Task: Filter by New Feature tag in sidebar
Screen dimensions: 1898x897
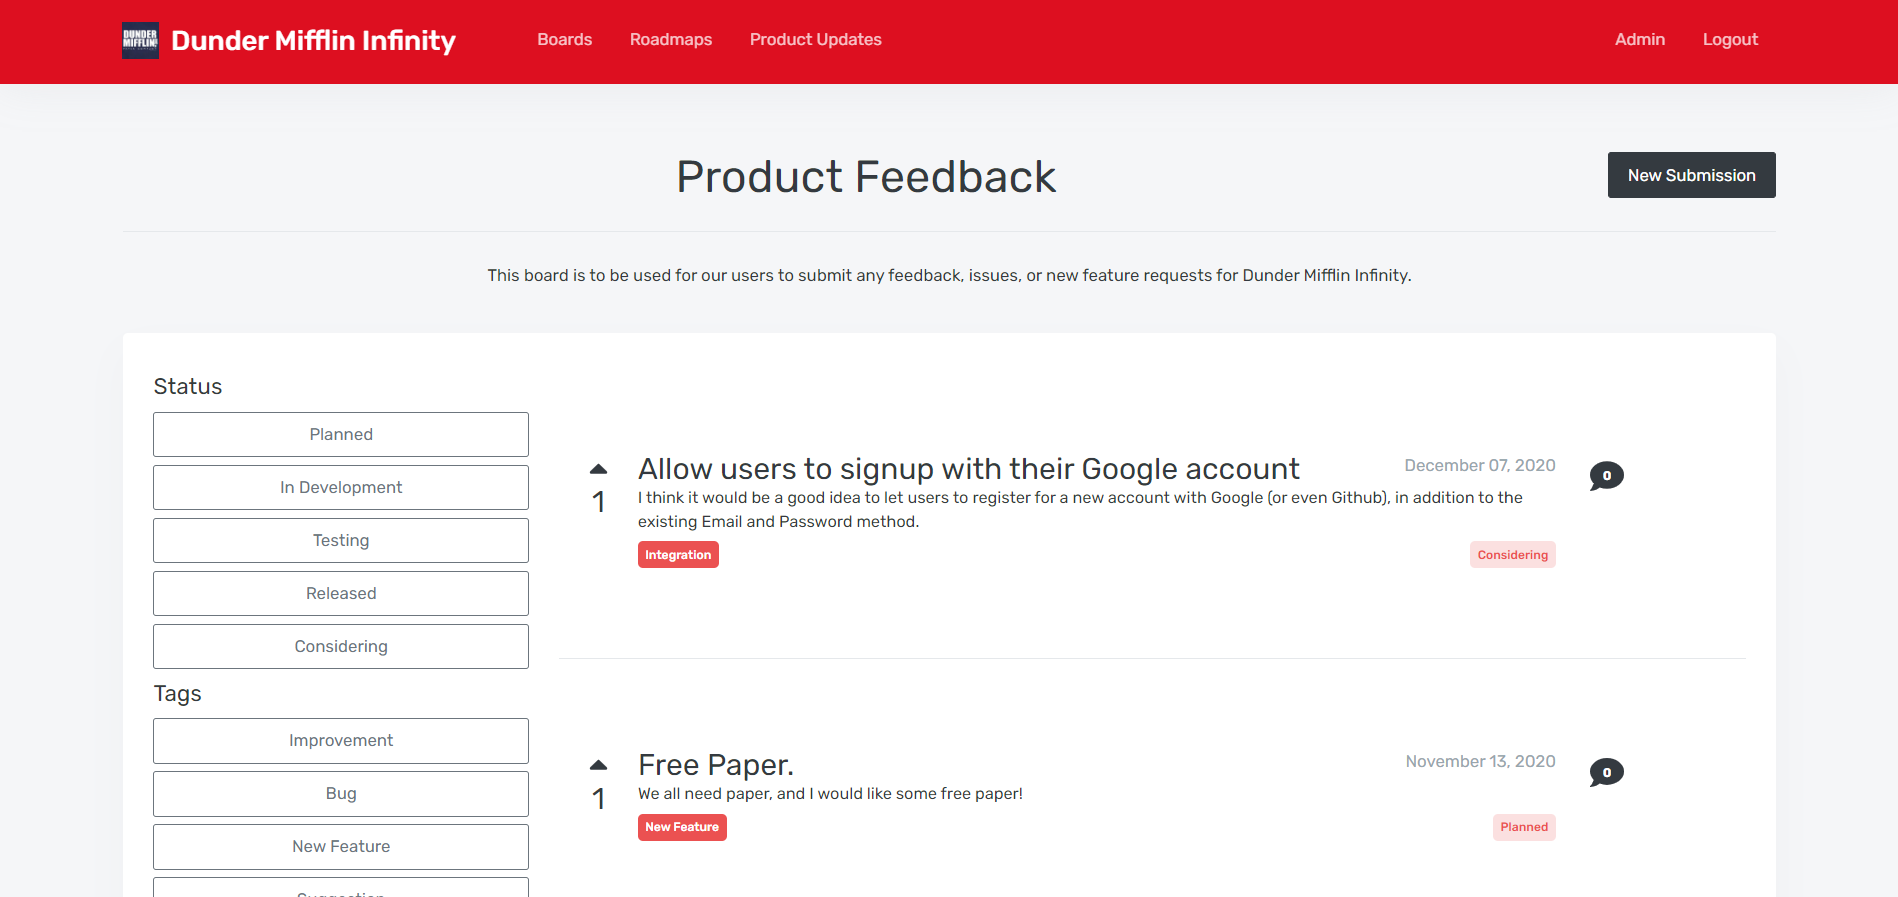Action: click(341, 846)
